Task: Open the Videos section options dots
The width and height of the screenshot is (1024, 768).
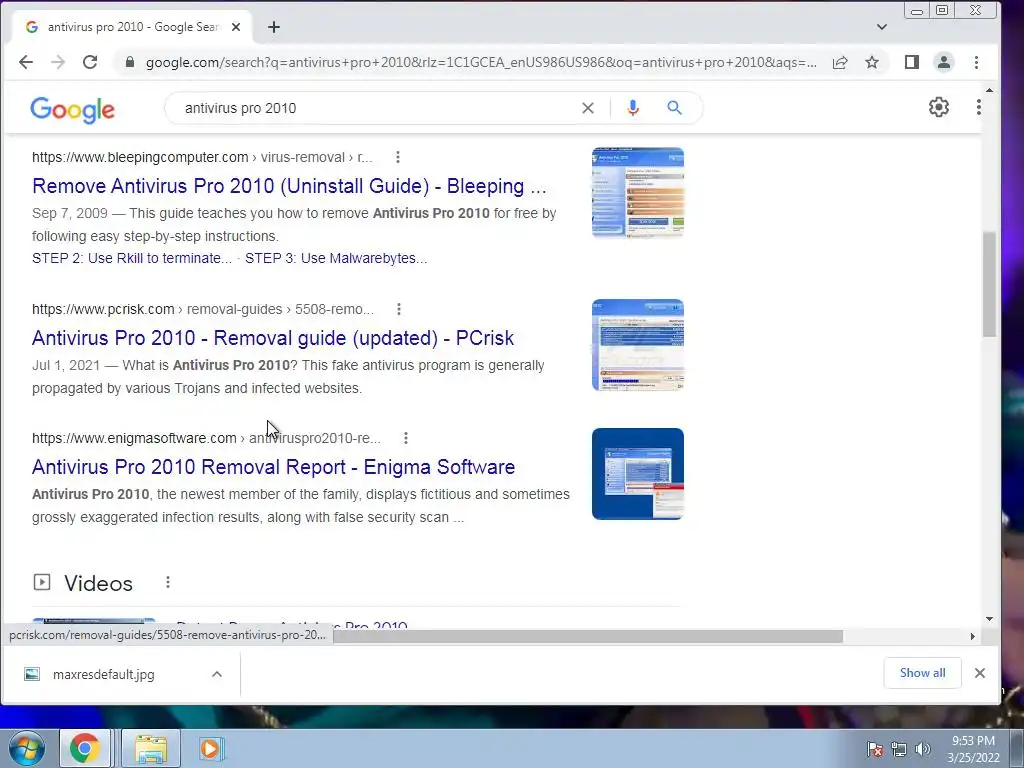Action: tap(168, 582)
